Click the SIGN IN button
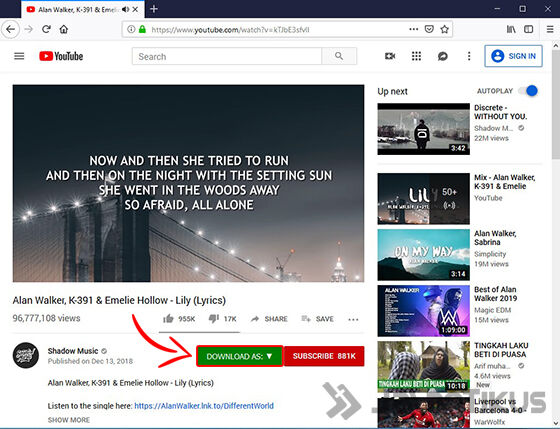This screenshot has height=429, width=560. click(x=513, y=56)
